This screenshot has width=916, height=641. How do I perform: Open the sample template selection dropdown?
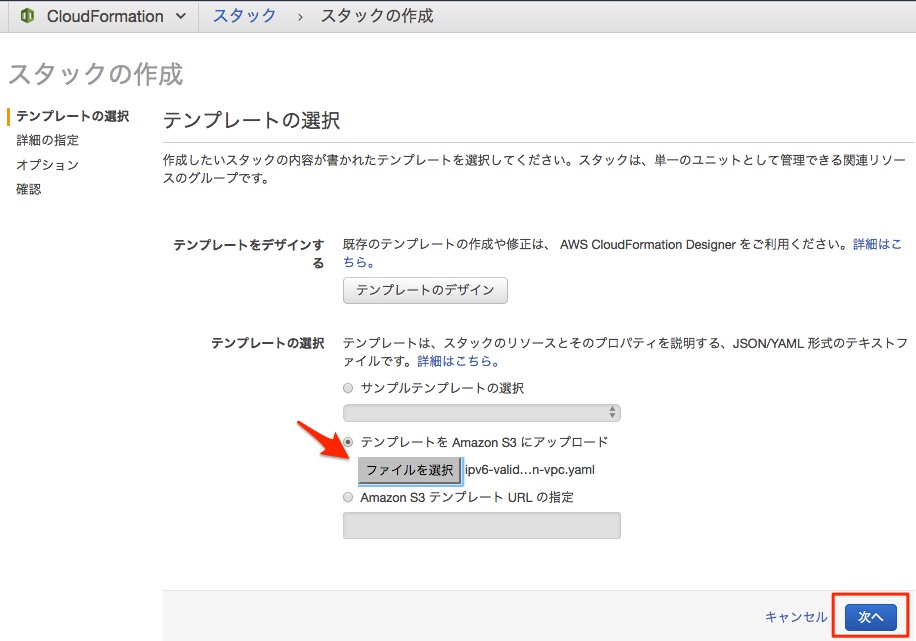point(481,412)
